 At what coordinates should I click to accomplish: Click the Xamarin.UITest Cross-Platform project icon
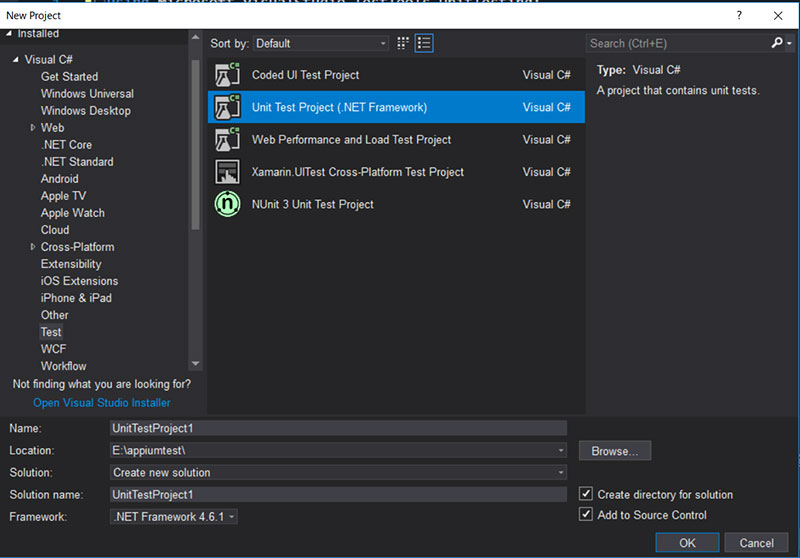tap(228, 172)
